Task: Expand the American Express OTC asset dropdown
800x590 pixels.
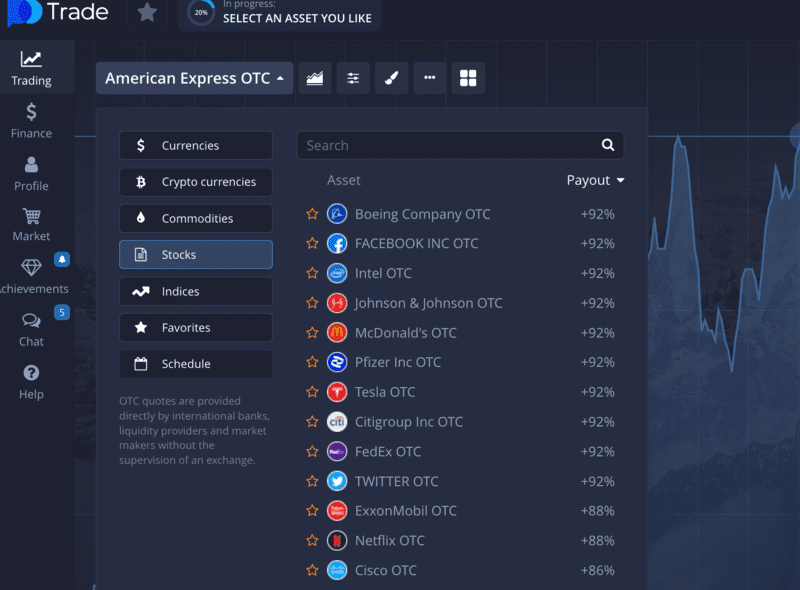Action: 194,78
